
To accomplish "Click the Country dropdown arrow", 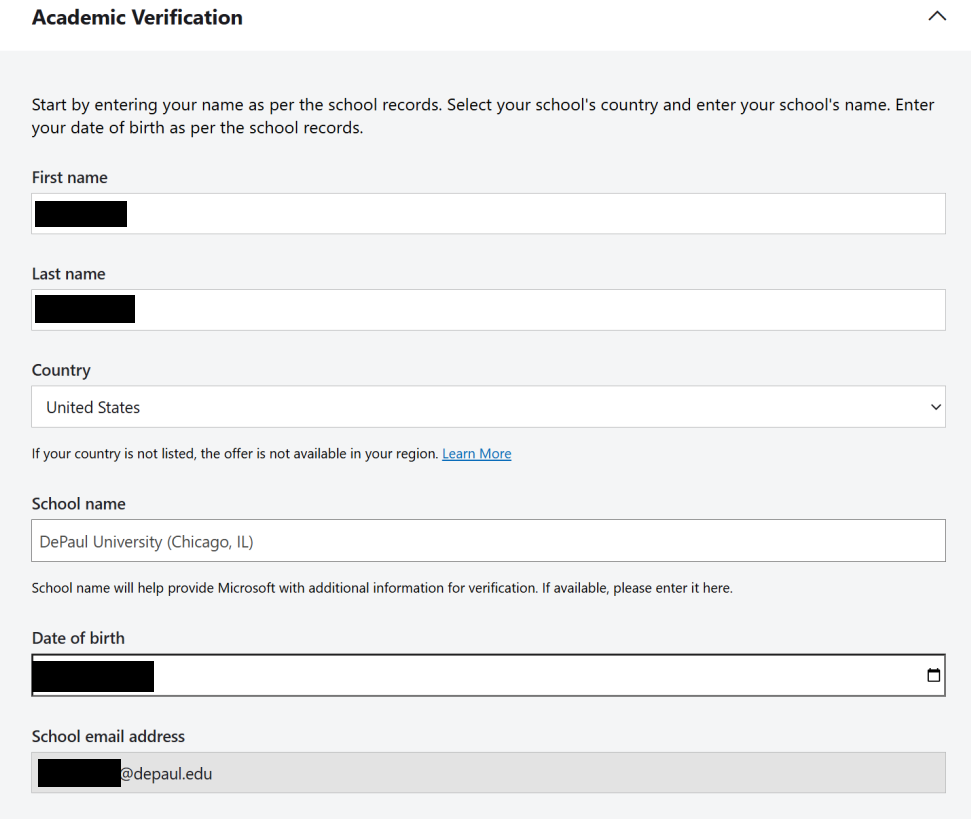I will (x=935, y=407).
